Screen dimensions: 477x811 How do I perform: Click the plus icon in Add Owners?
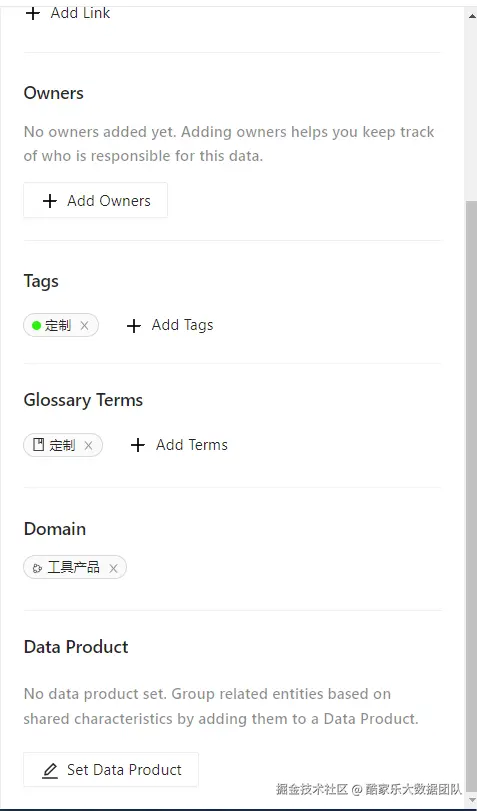point(50,201)
